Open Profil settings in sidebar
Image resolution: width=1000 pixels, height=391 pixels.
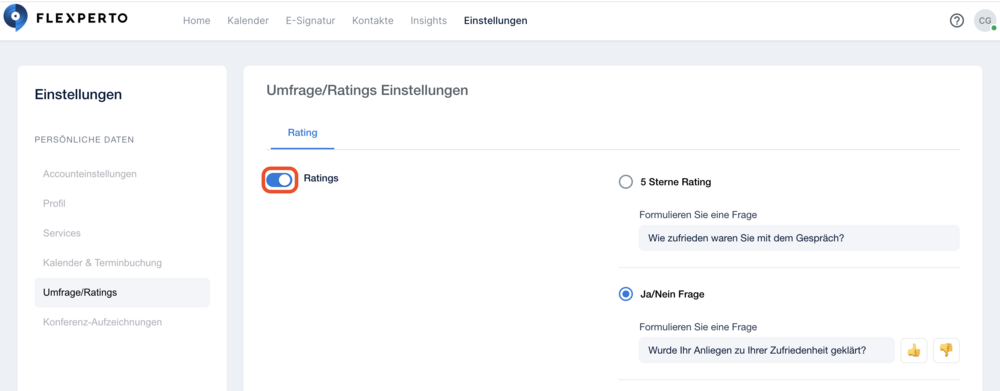pyautogui.click(x=54, y=203)
